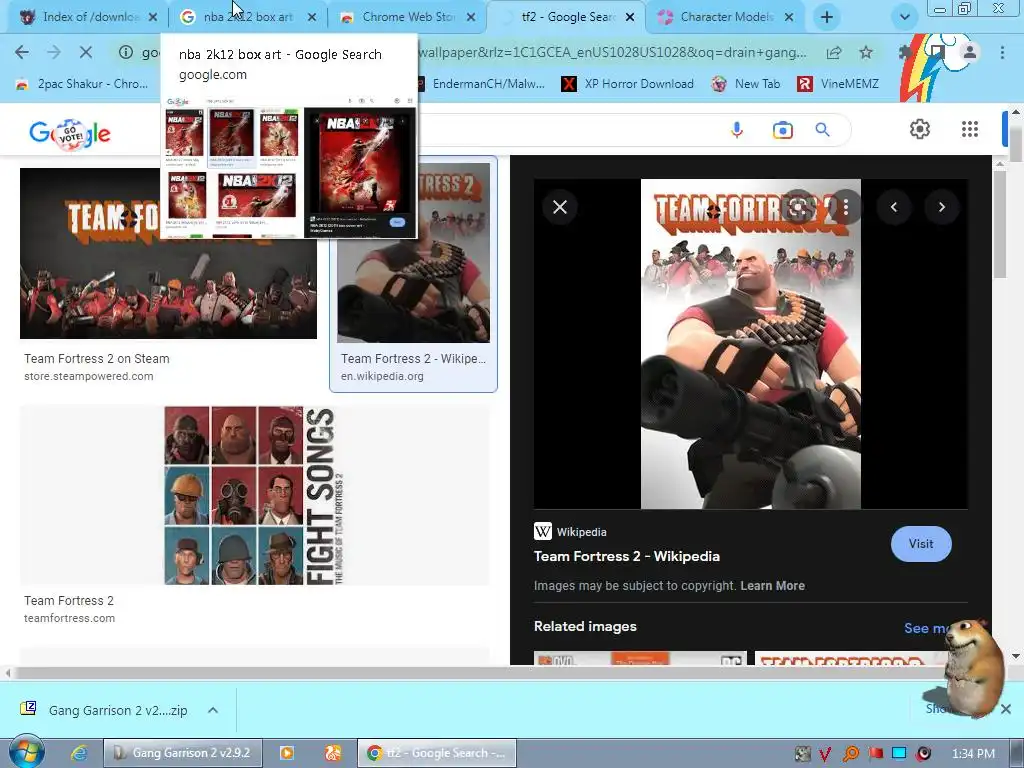The width and height of the screenshot is (1024, 768).
Task: Launch Internet Explorer from the taskbar
Action: click(x=79, y=753)
